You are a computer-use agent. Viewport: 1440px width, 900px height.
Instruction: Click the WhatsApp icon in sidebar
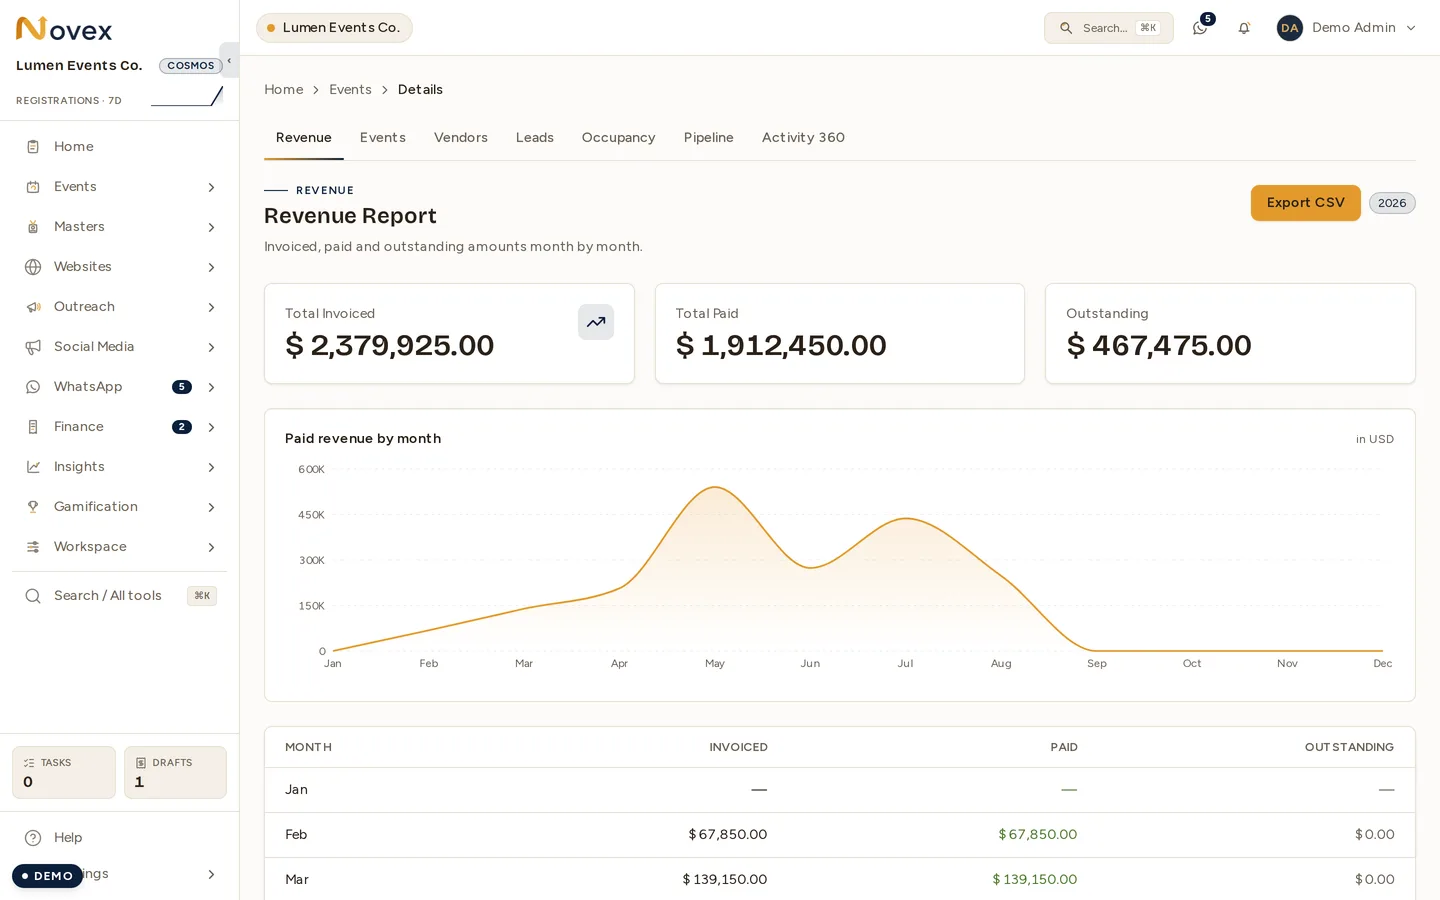point(33,387)
